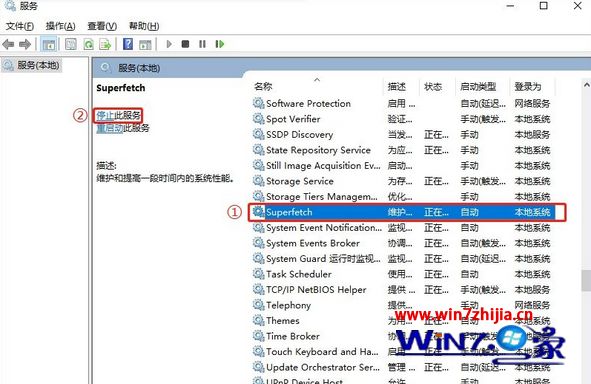Click the 停止 this service link
The width and height of the screenshot is (591, 384).
tap(106, 115)
